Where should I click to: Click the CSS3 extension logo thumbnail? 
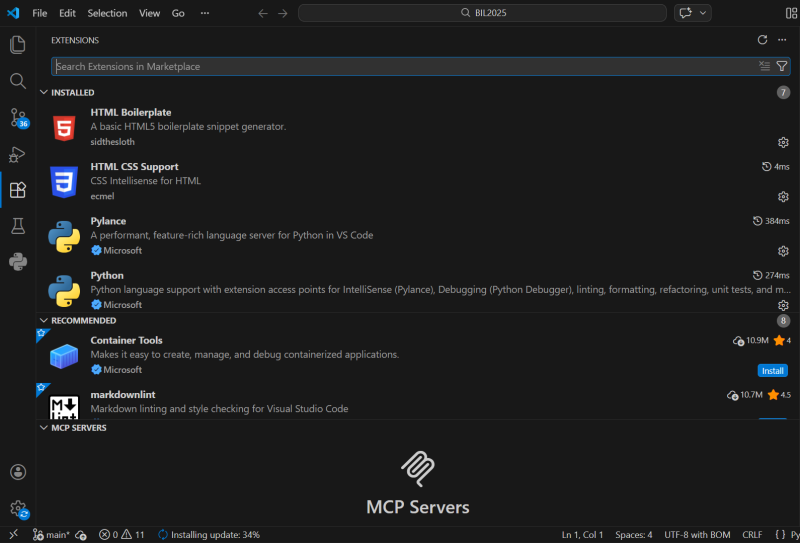coord(64,182)
